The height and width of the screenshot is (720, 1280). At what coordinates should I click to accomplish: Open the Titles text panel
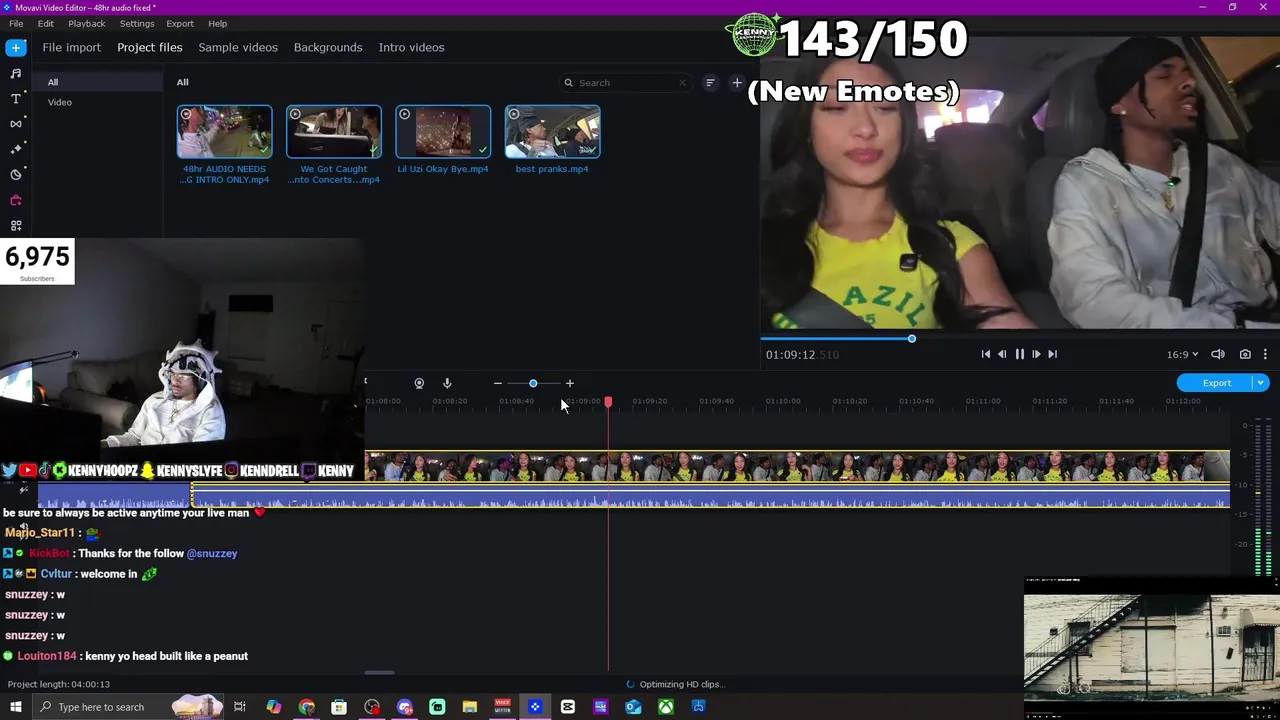click(x=16, y=98)
